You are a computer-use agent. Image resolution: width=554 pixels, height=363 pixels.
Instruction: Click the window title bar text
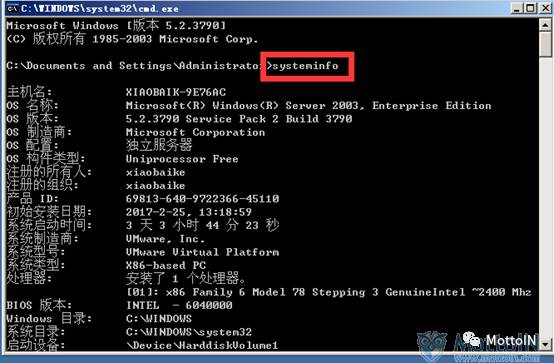coord(100,8)
